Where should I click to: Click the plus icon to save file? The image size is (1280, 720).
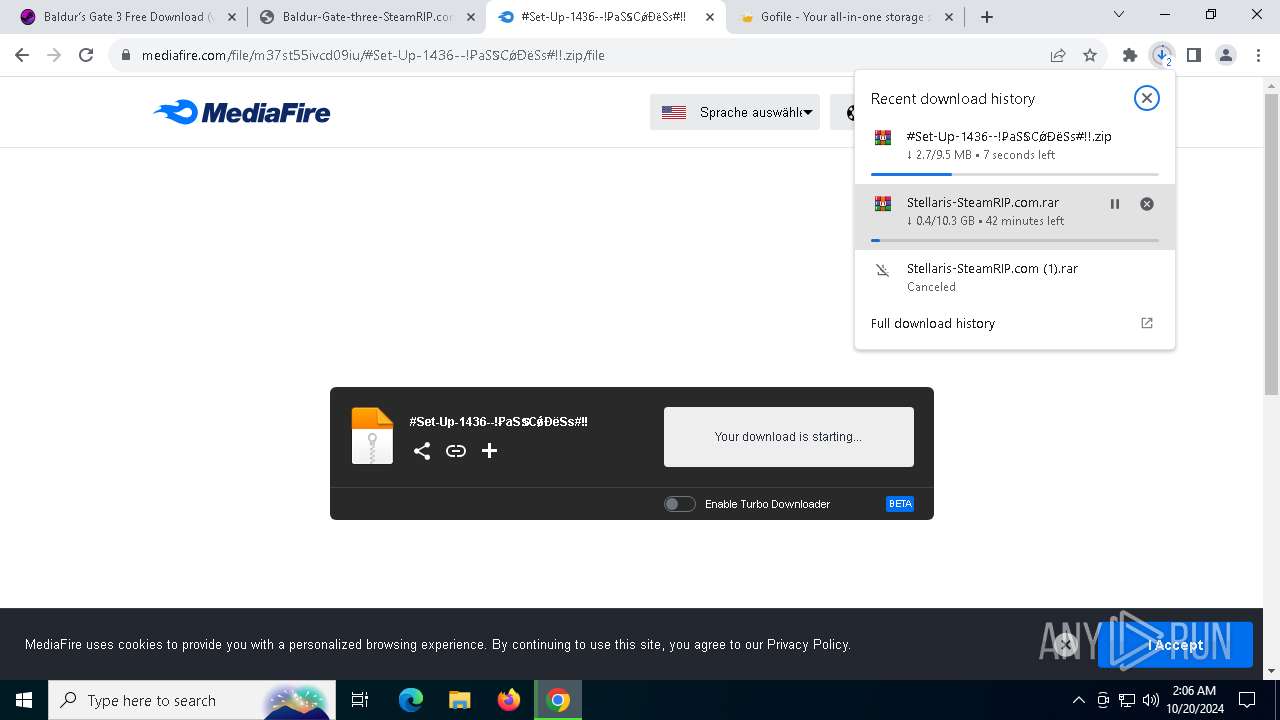pos(489,451)
